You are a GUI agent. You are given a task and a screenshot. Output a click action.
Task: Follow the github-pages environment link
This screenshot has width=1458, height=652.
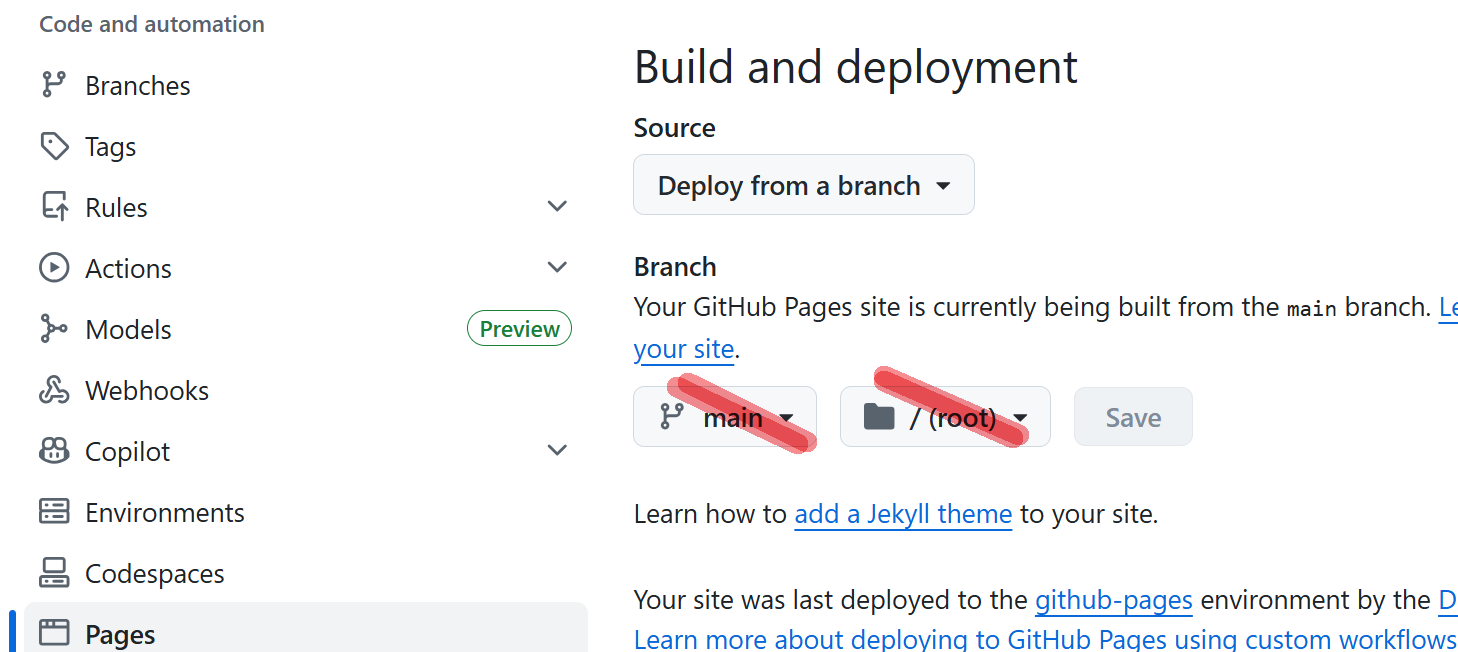tap(1113, 600)
